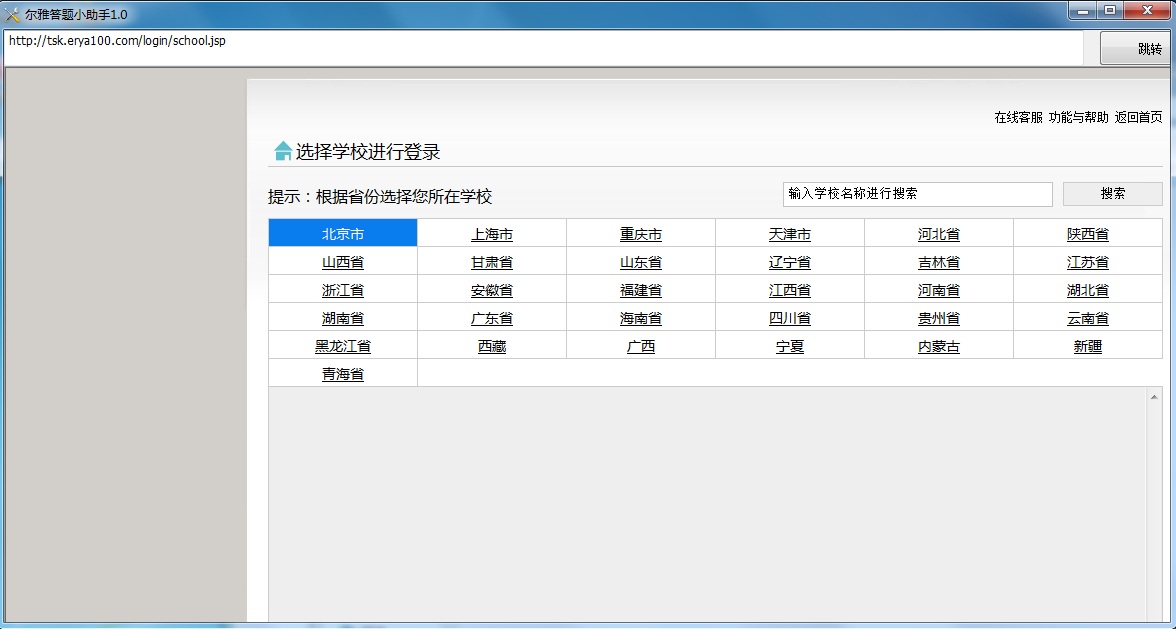Click the 跳转 button
The width and height of the screenshot is (1176, 629).
(1137, 49)
